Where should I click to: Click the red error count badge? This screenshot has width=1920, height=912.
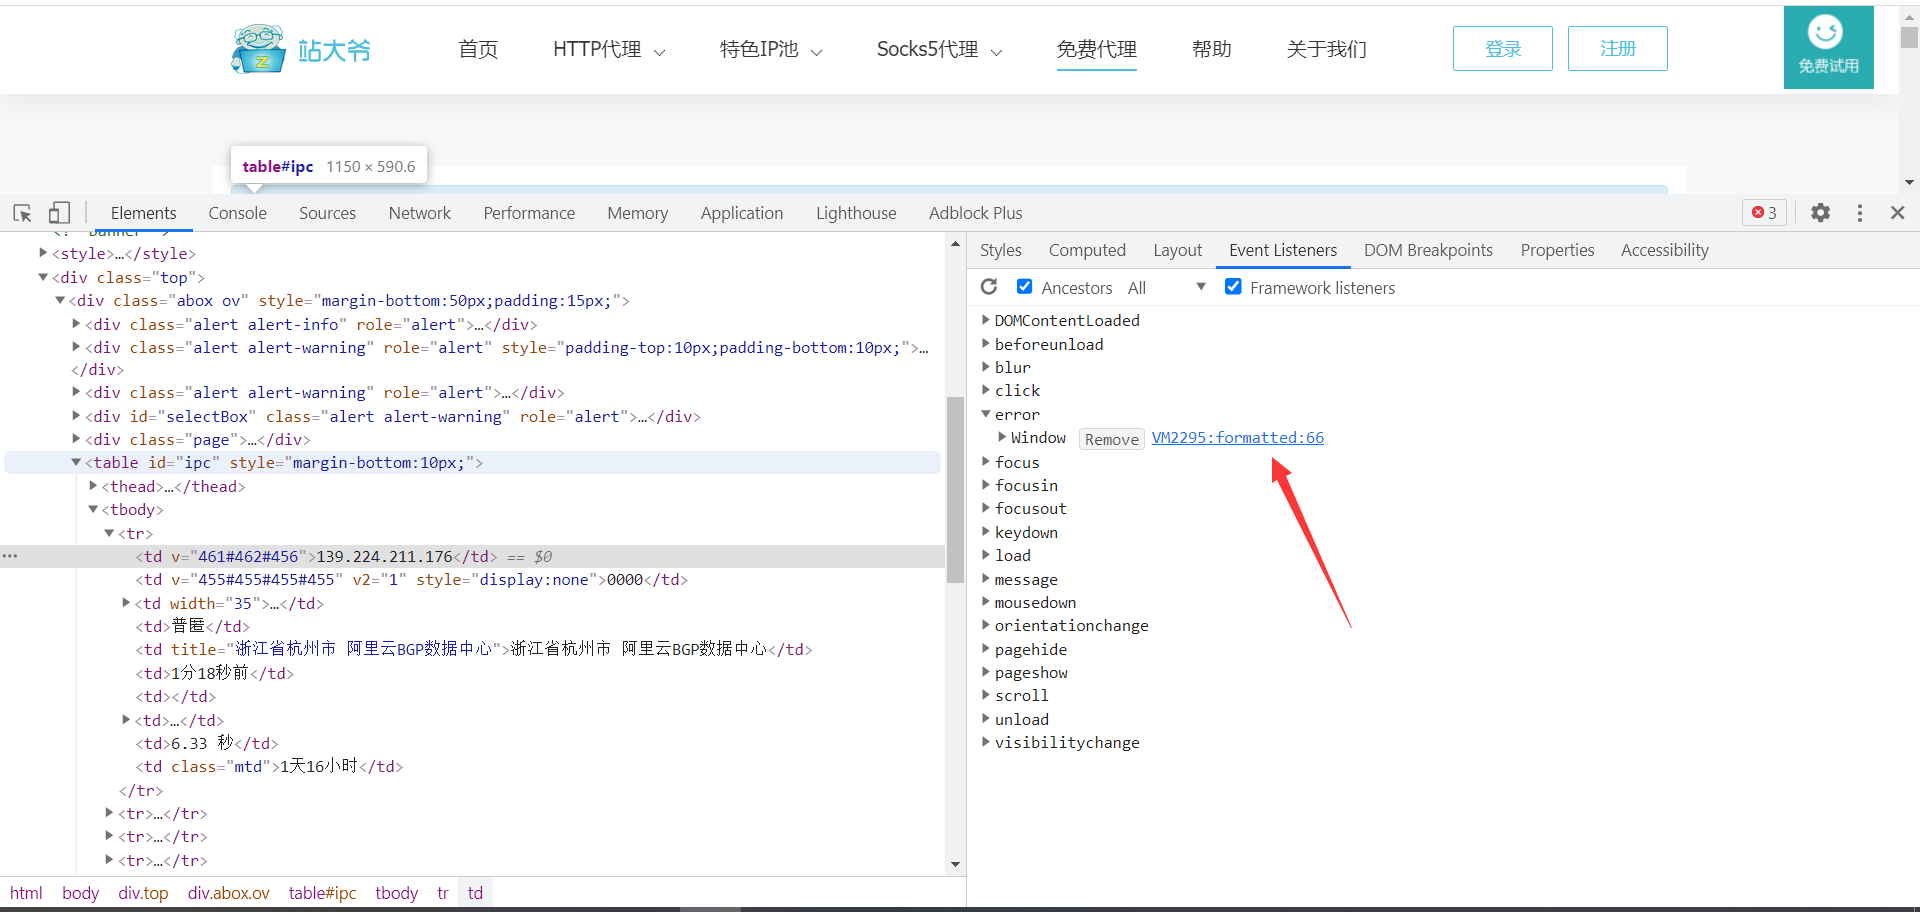tap(1764, 213)
